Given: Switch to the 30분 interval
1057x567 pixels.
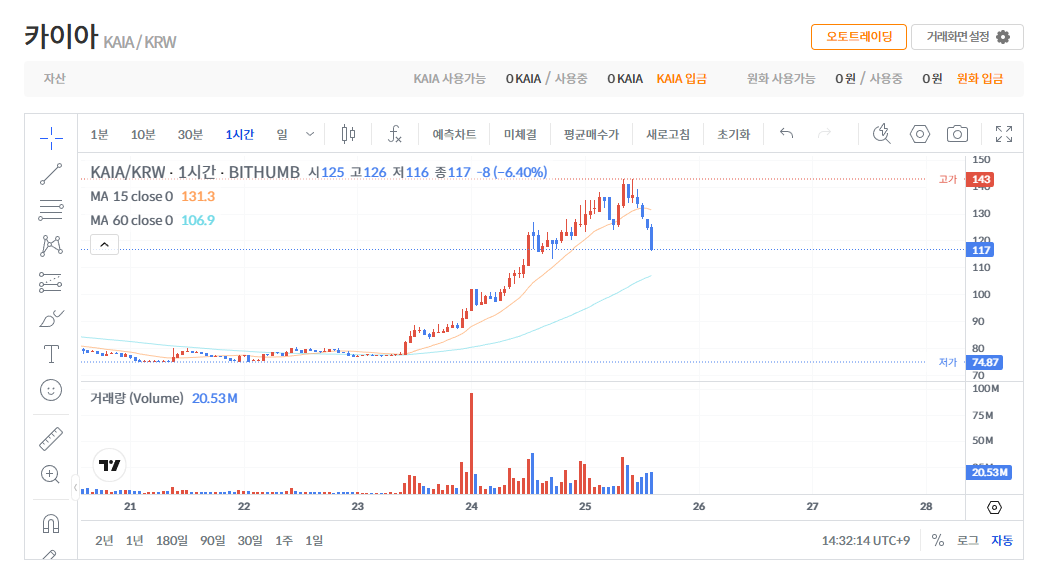Looking at the screenshot, I should pos(190,134).
